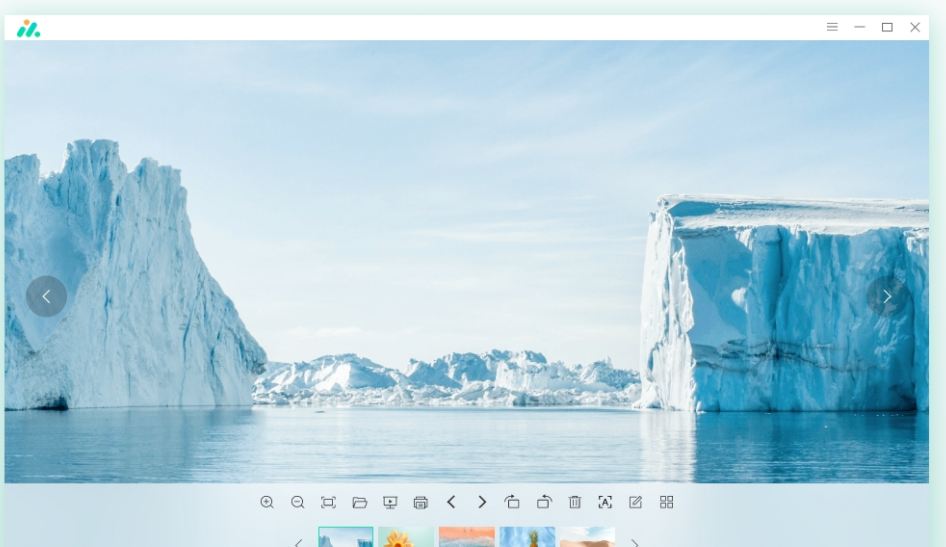Click the zoom in magnifier icon
This screenshot has height=547, width=946.
click(x=267, y=502)
